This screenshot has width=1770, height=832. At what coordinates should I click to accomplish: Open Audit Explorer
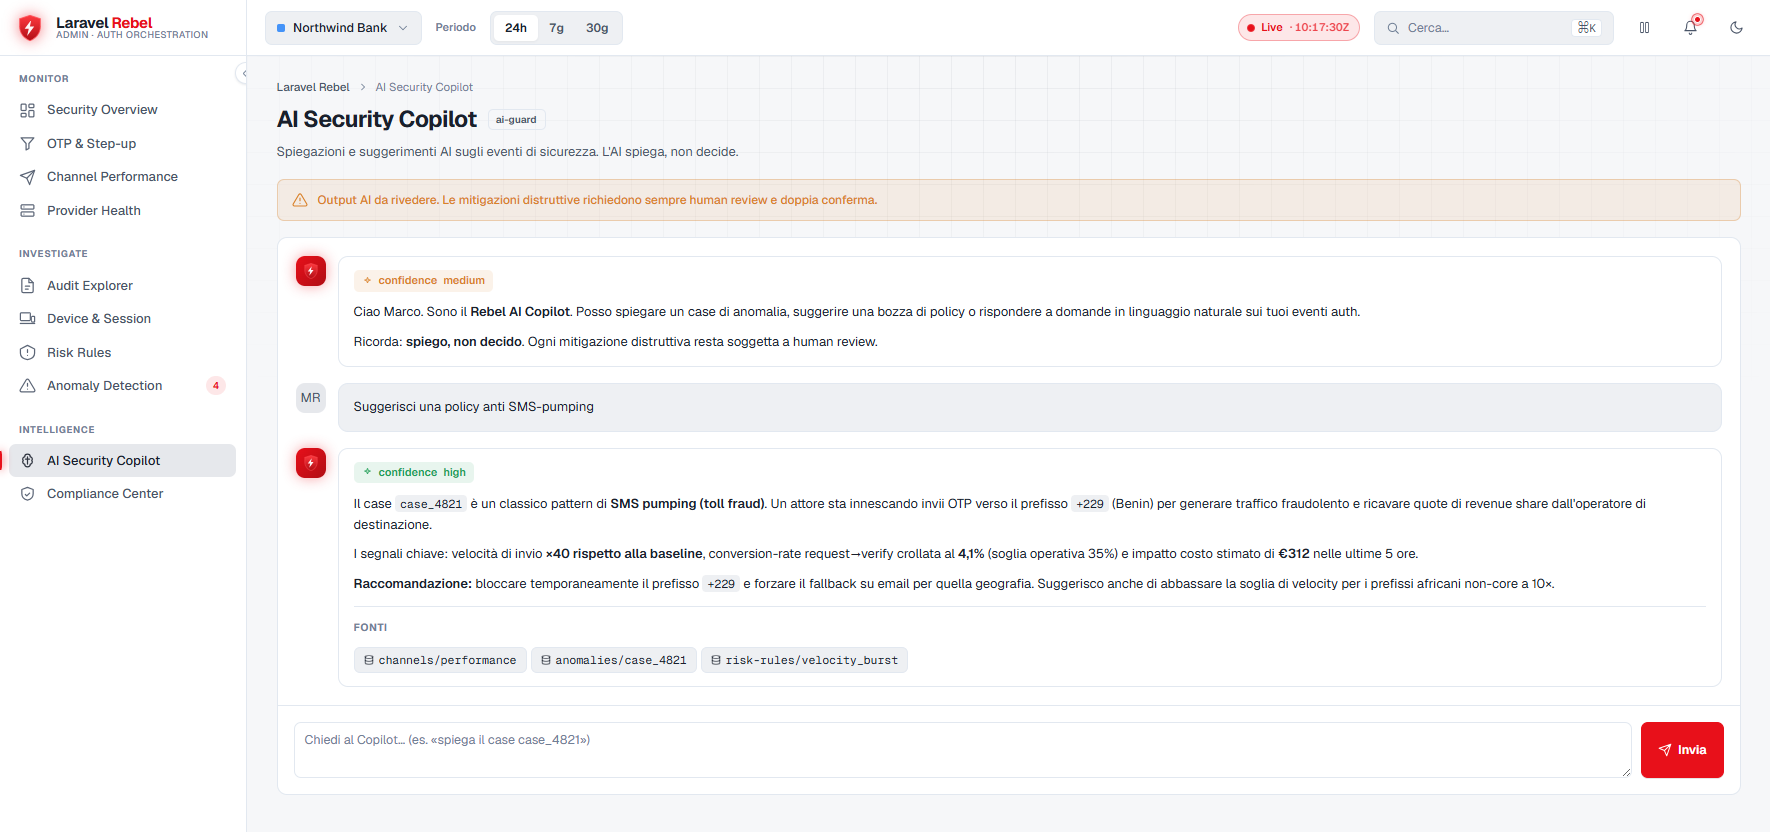[x=122, y=286]
